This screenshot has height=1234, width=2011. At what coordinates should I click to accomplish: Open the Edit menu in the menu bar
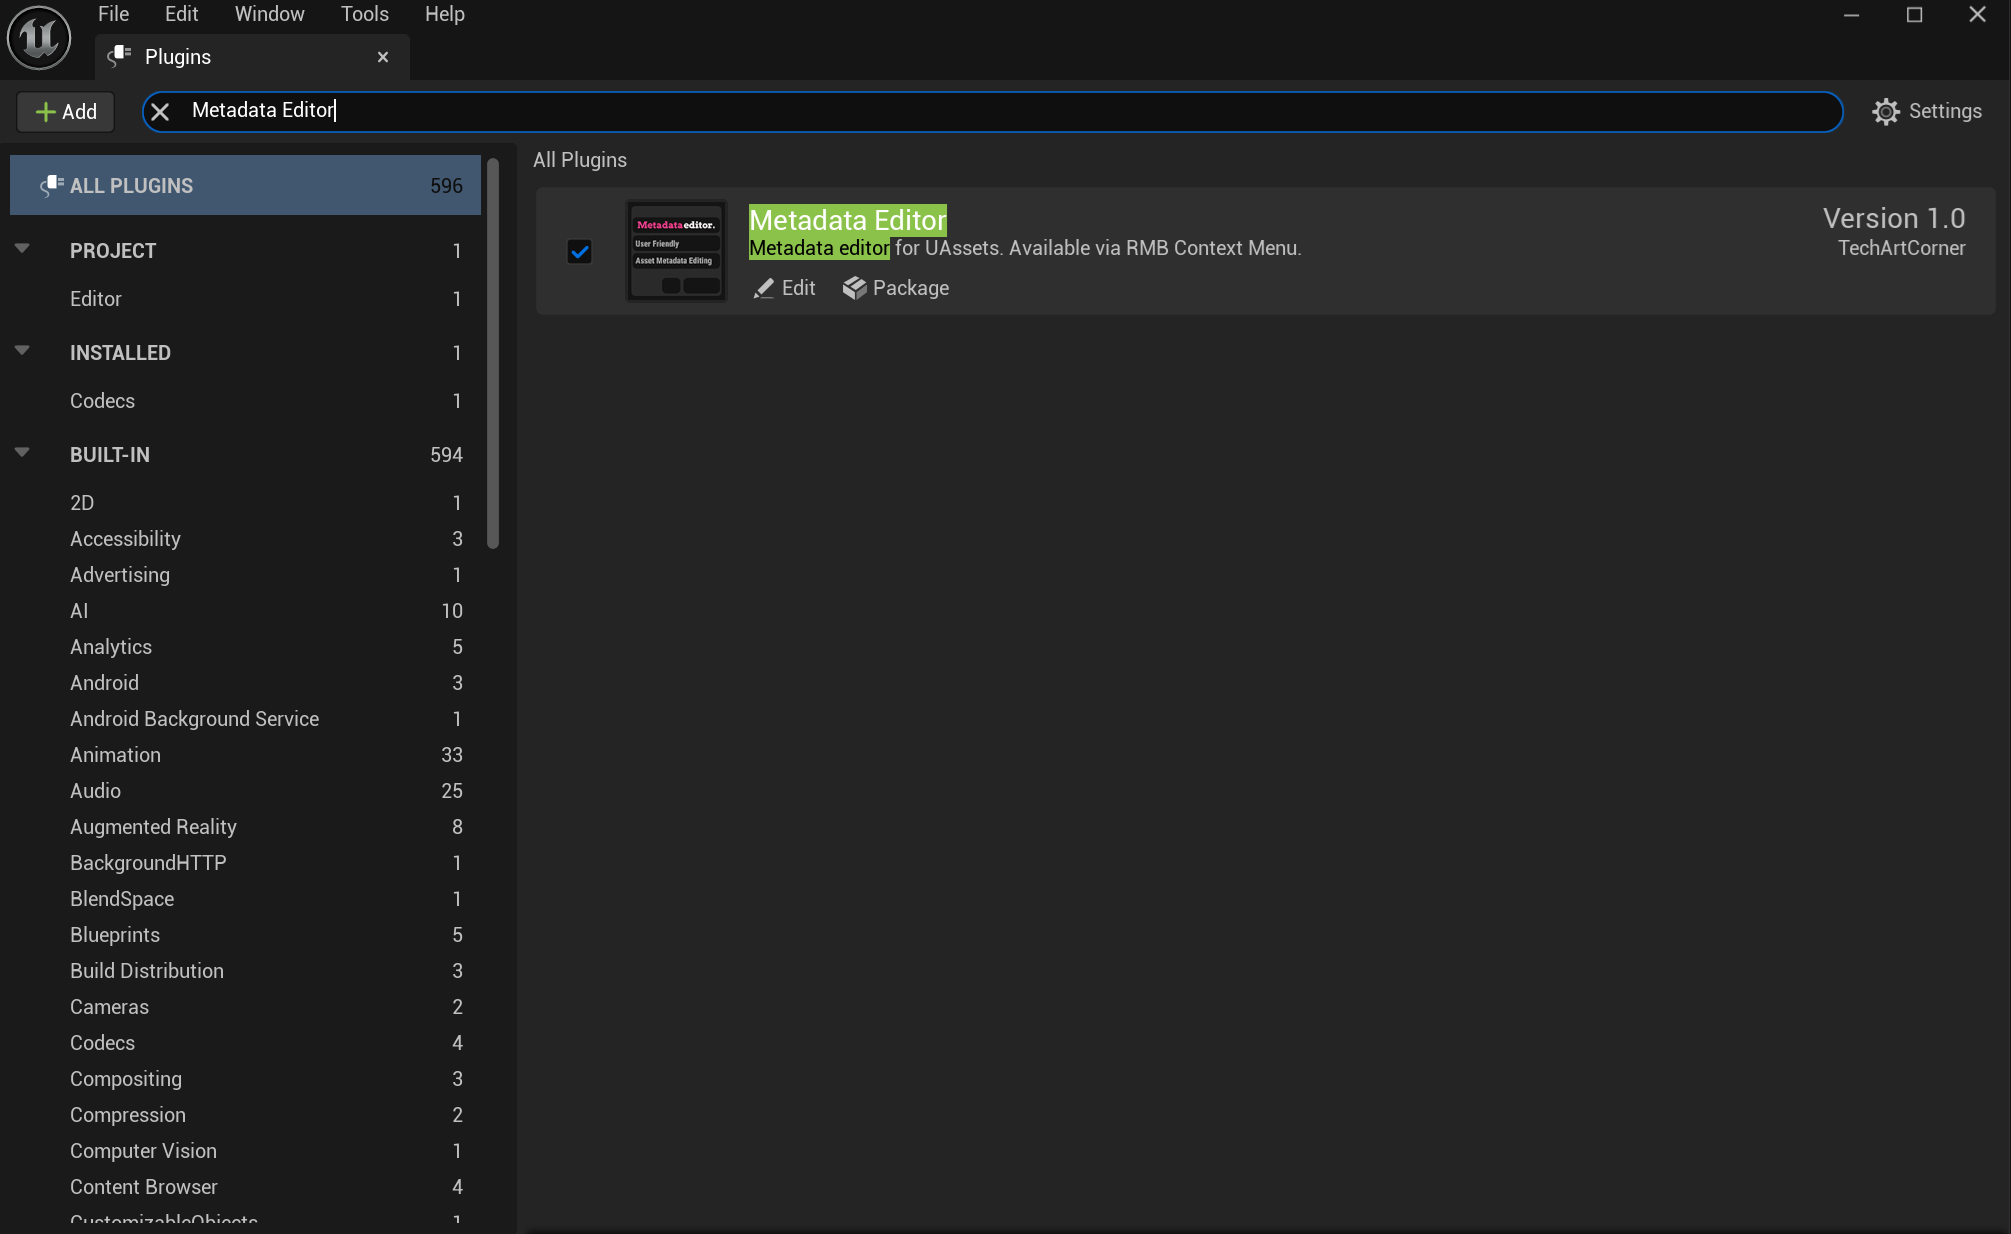(x=181, y=14)
